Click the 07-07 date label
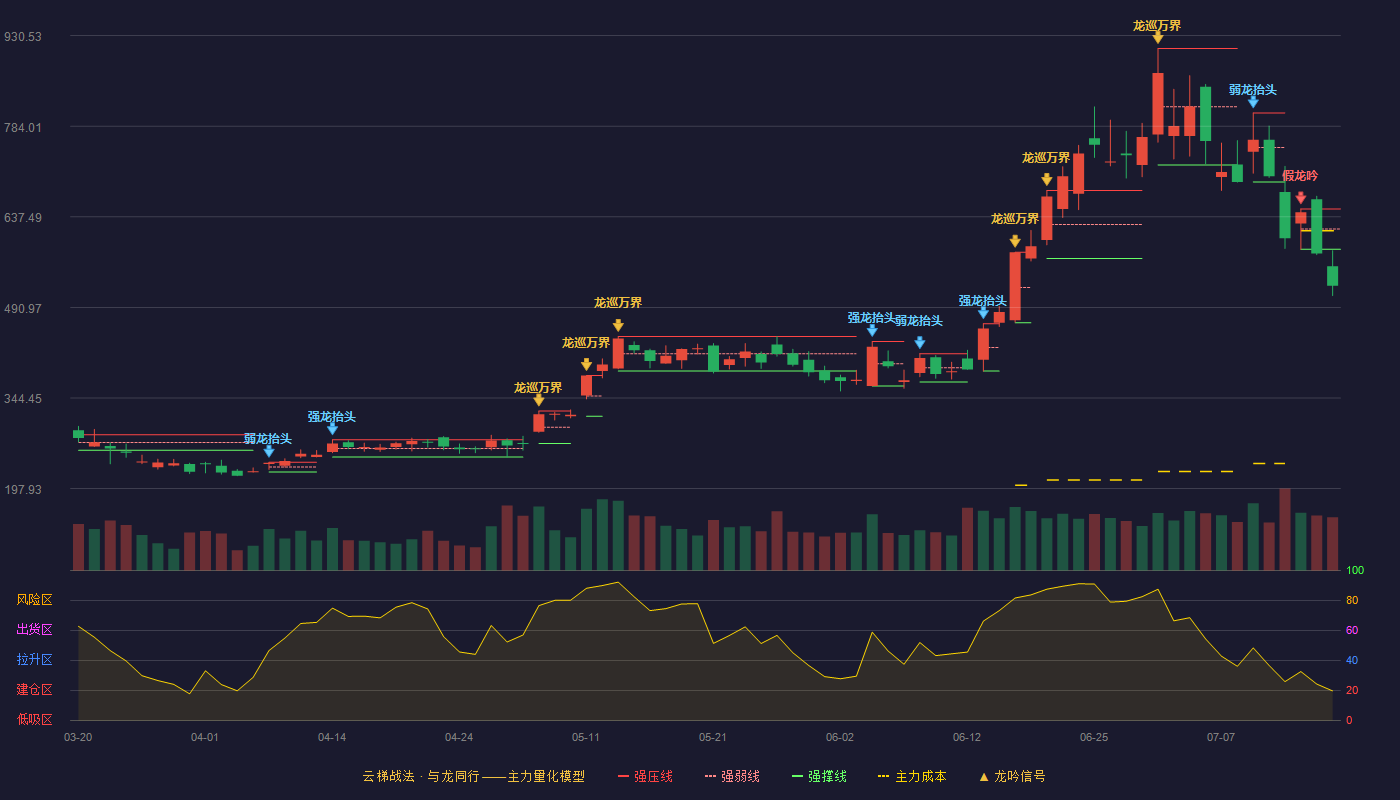The image size is (1400, 800). point(1221,737)
